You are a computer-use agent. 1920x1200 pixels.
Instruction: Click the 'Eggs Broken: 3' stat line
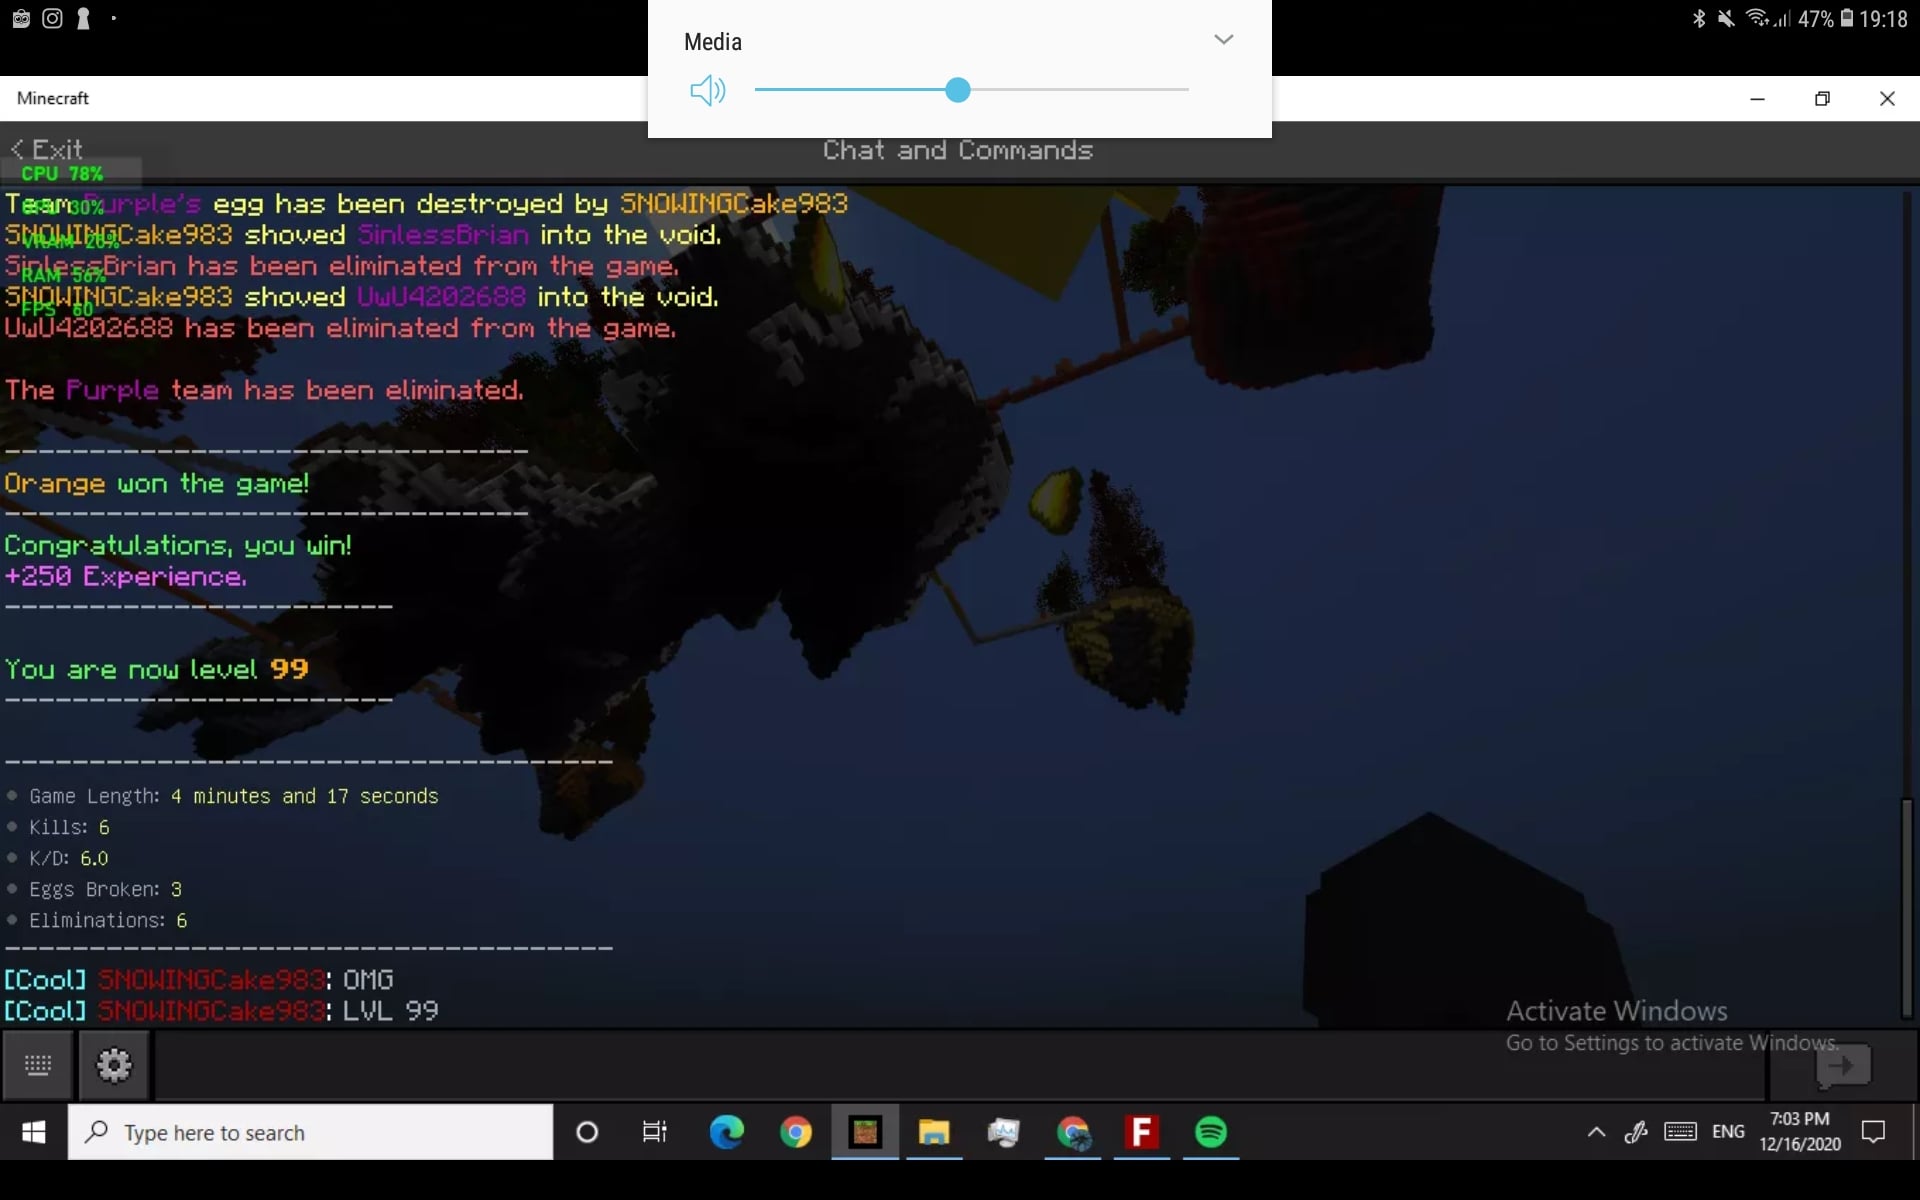pyautogui.click(x=95, y=889)
